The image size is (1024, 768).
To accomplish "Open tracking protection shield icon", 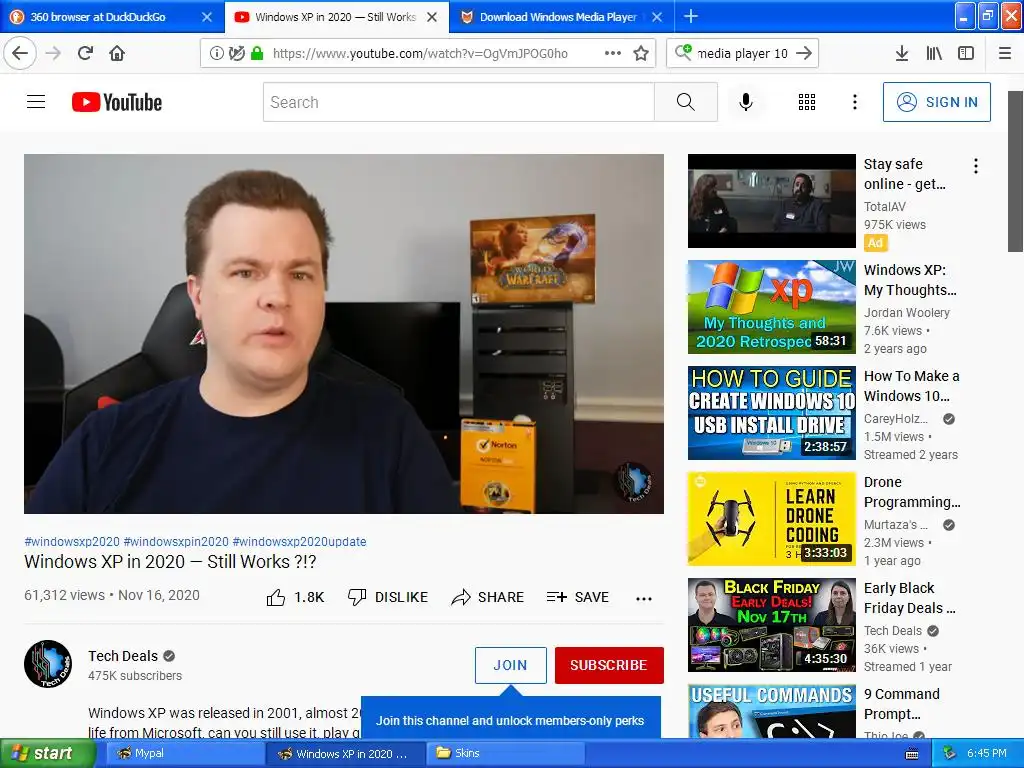I will click(x=236, y=53).
